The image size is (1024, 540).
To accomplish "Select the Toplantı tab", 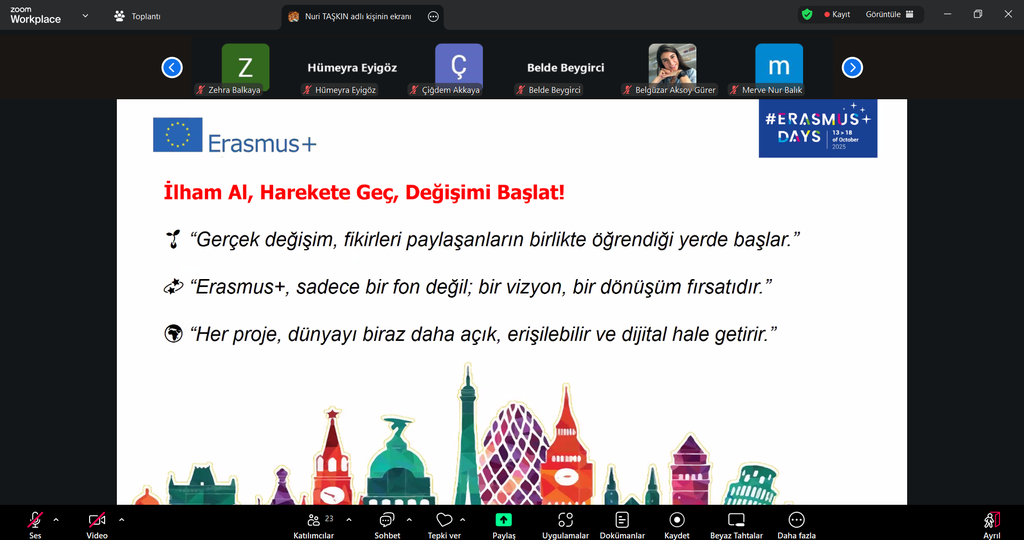I will coord(138,16).
